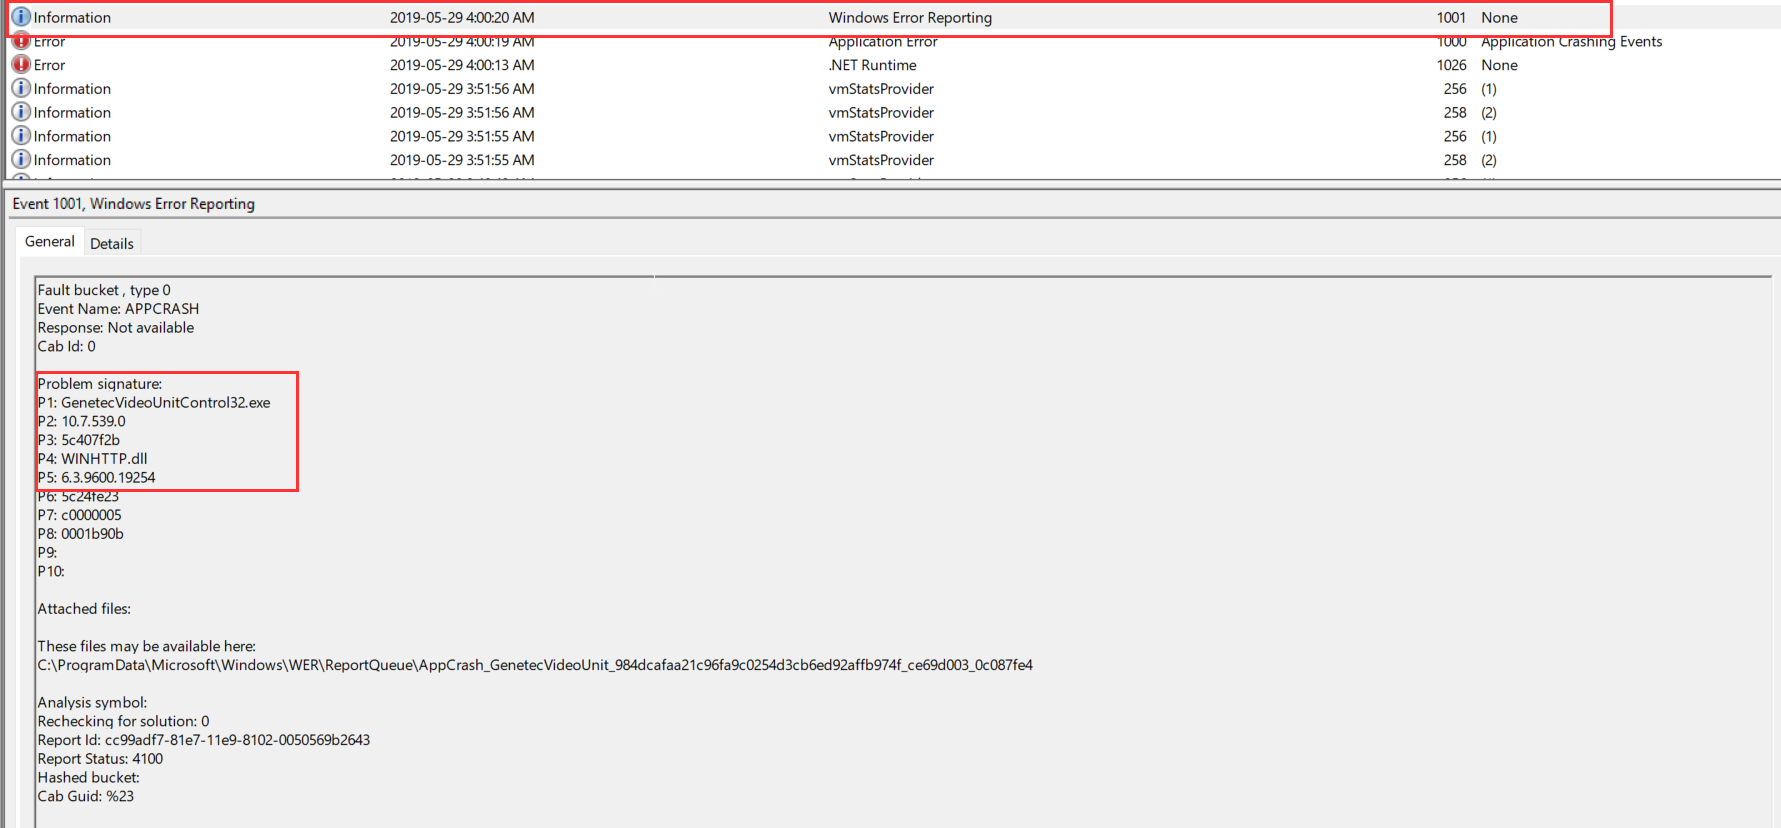Click event ID 258 in the 3:51:55 AM row
Image resolution: width=1781 pixels, height=828 pixels.
tap(1455, 160)
